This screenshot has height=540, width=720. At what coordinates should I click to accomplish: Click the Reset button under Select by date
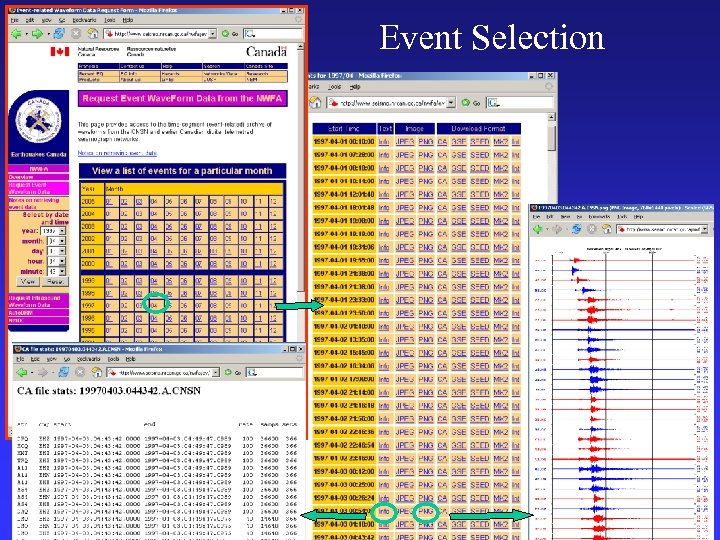(55, 281)
